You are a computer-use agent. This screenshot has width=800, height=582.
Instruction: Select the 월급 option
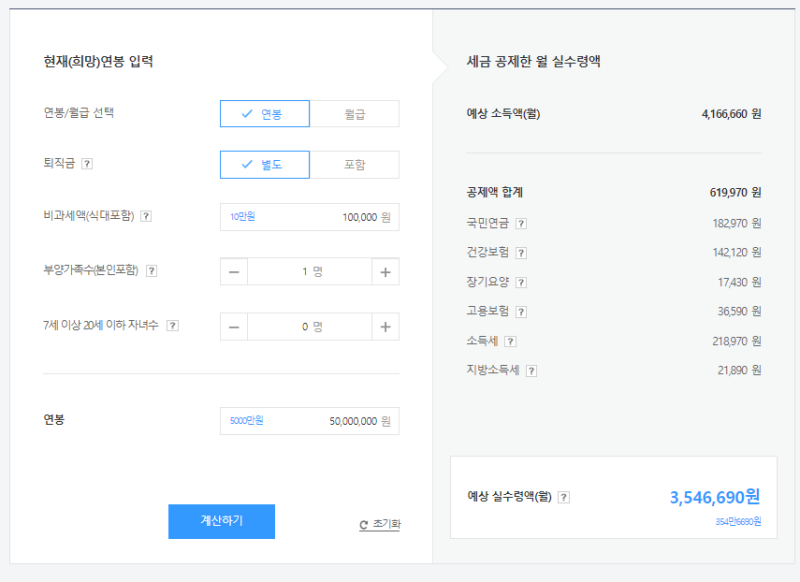tap(354, 114)
